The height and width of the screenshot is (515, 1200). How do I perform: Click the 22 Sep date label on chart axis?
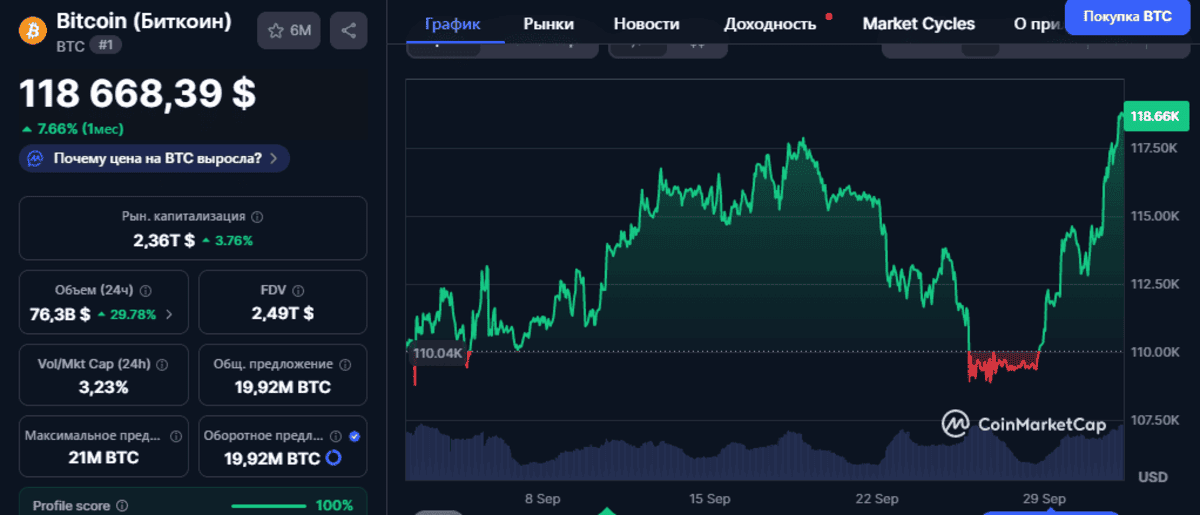coord(877,497)
